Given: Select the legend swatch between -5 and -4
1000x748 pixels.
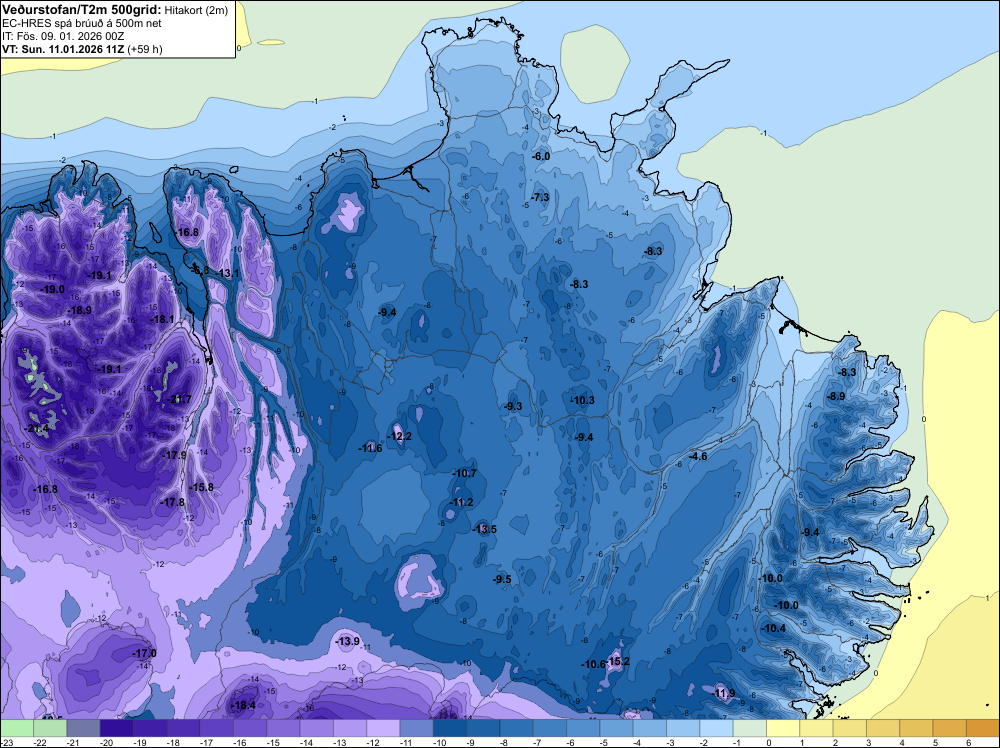Looking at the screenshot, I should pos(616,728).
